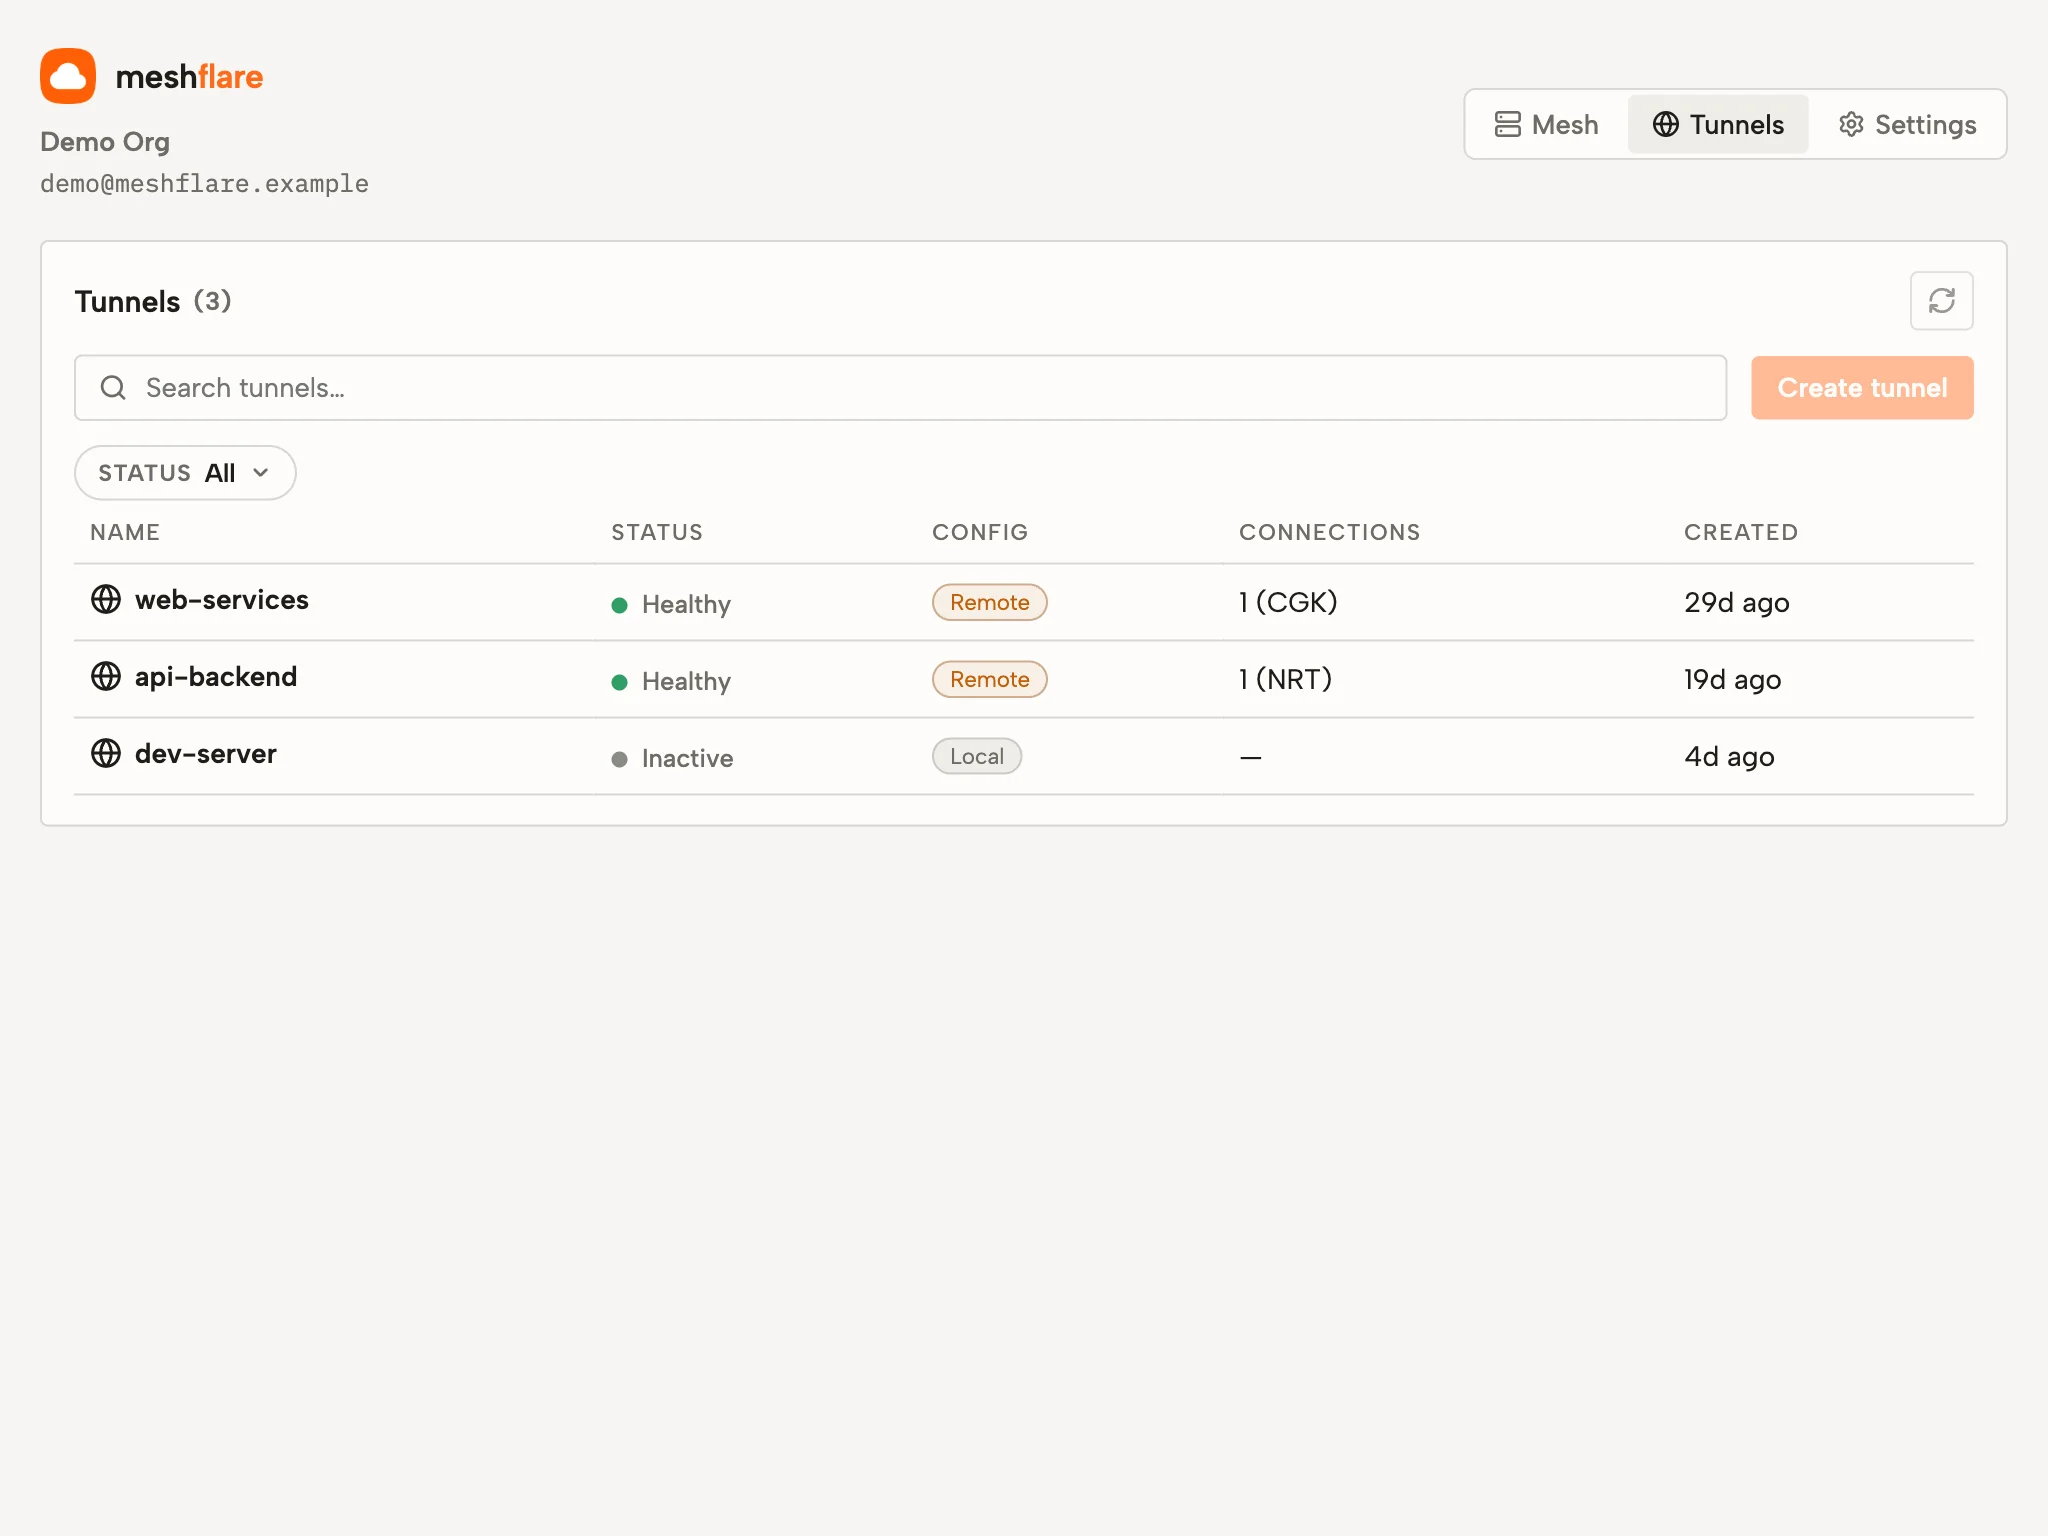Open the Settings tab
2048x1536 pixels.
(1907, 124)
